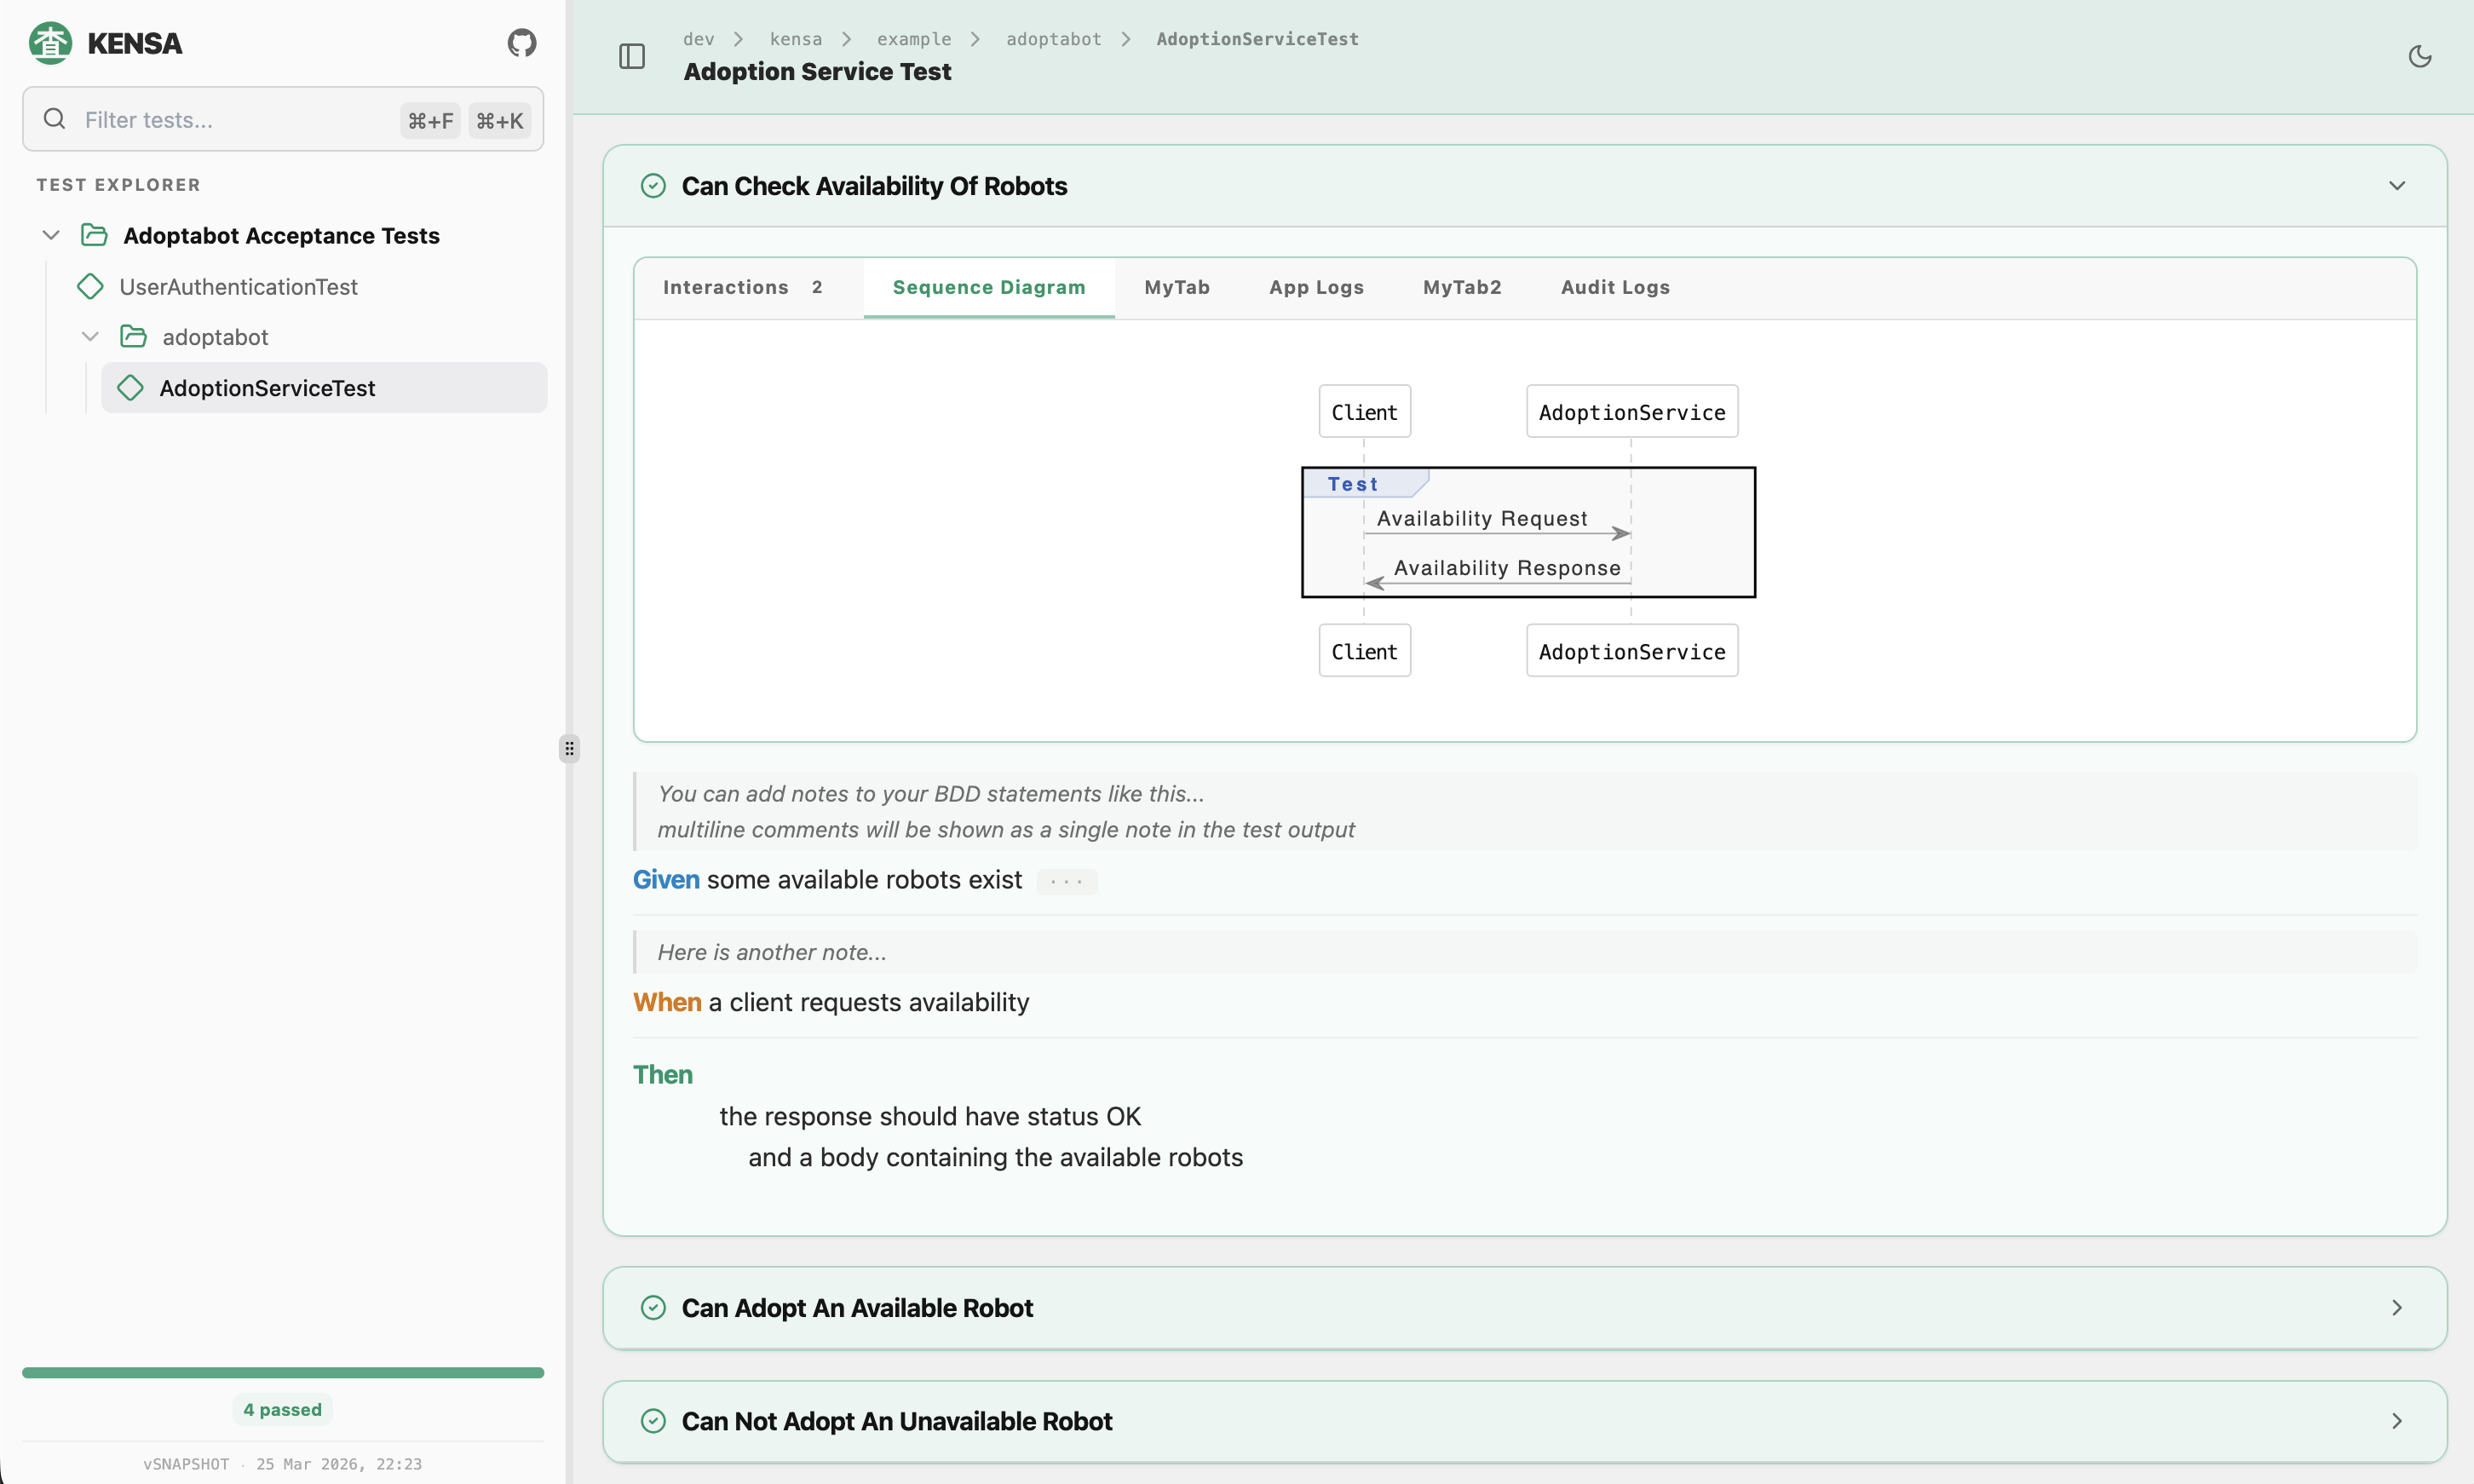Click the passed check icon beside Can Adopt An Available Robot
Image resolution: width=2474 pixels, height=1484 pixels.
pyautogui.click(x=654, y=1307)
